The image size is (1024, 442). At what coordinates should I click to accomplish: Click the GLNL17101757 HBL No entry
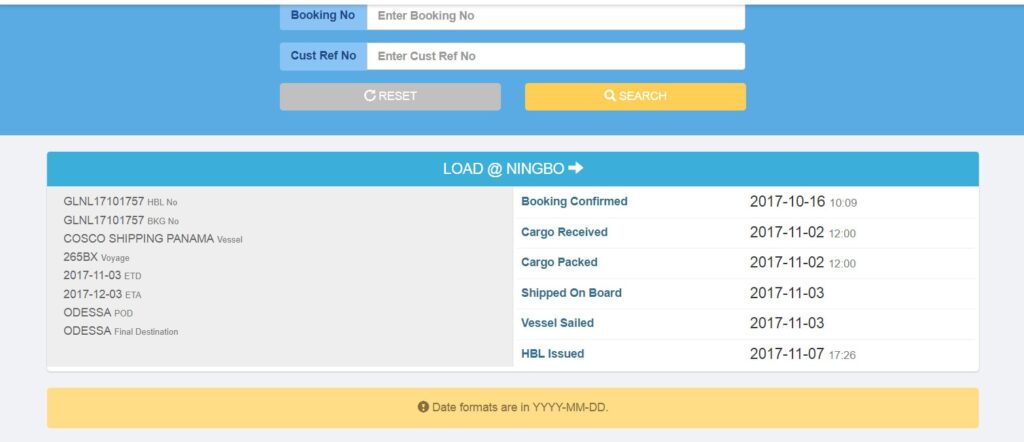coord(104,202)
